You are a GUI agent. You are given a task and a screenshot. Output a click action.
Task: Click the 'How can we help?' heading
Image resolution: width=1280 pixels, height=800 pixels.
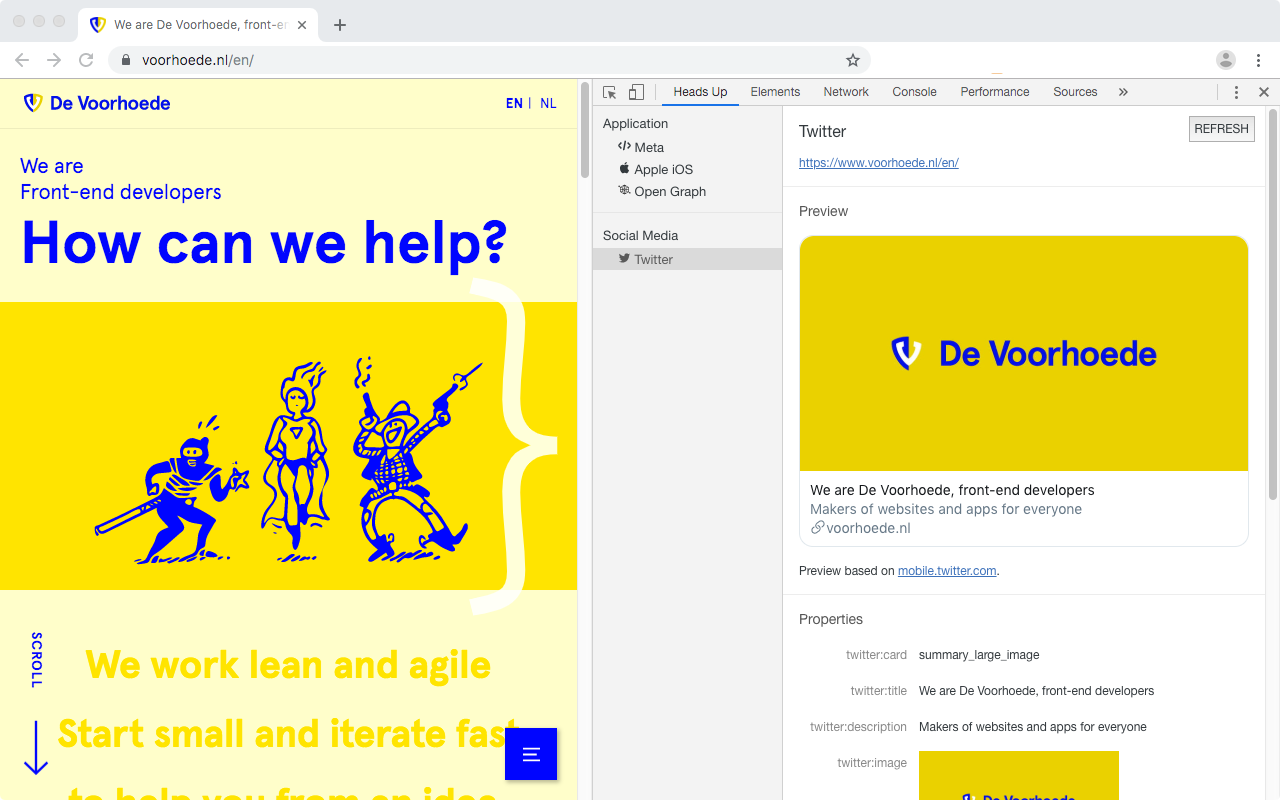264,242
